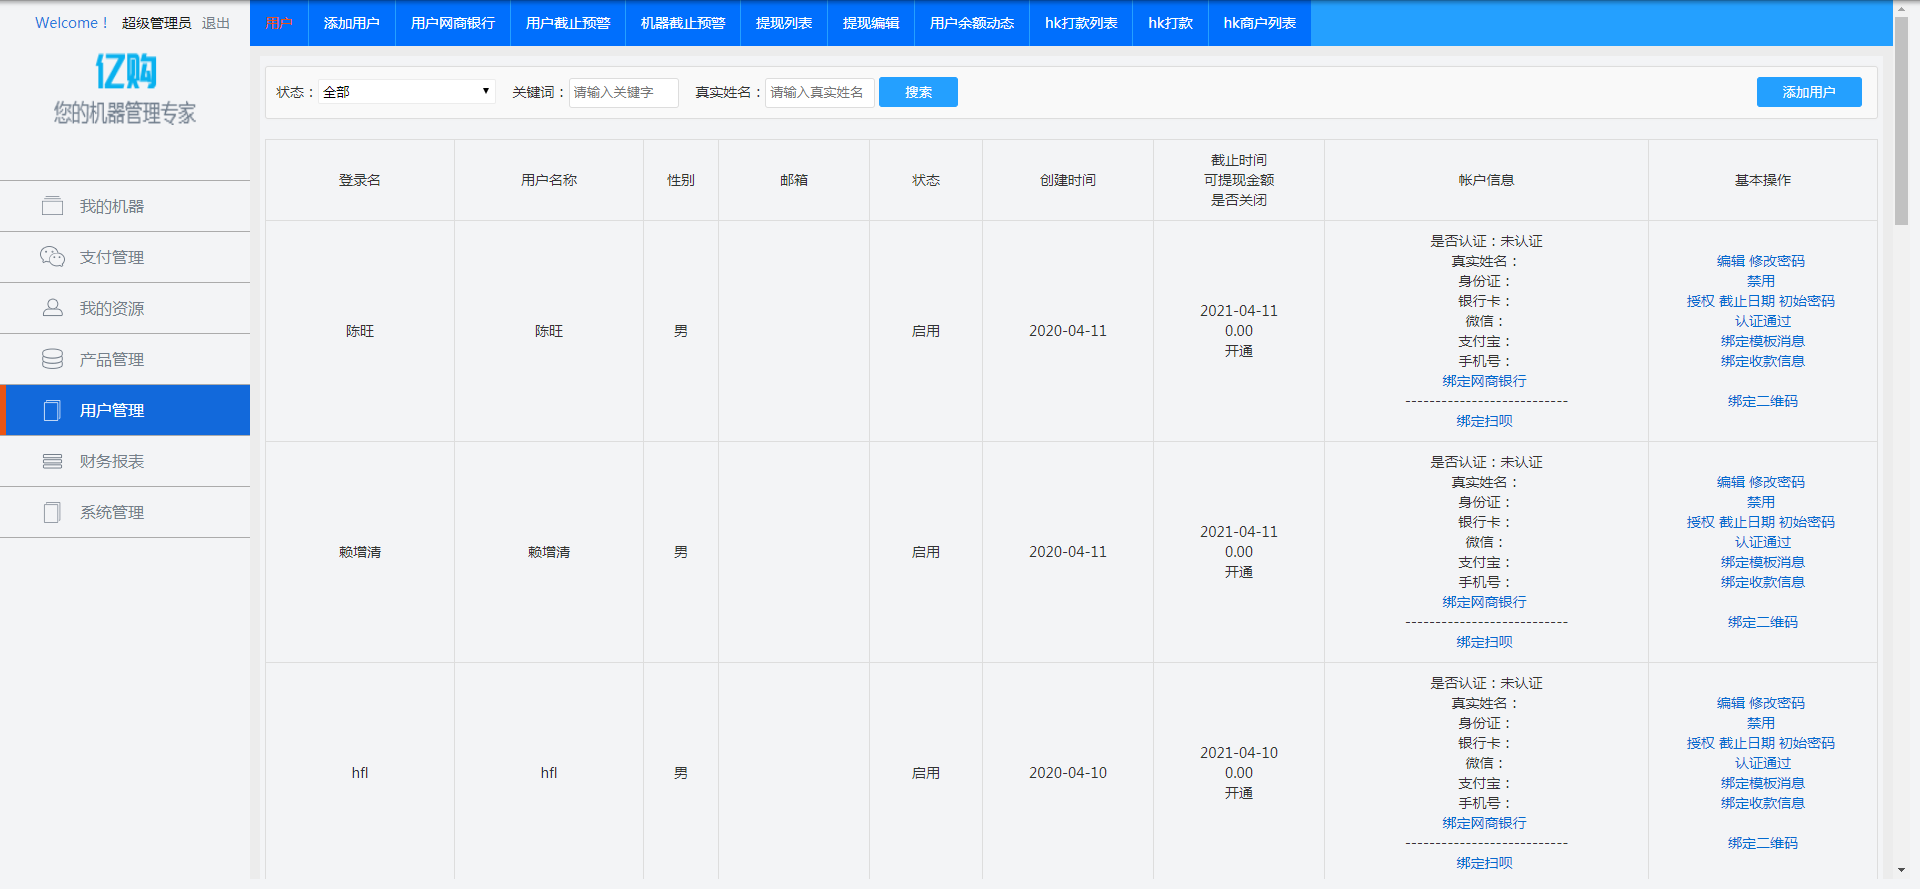Viewport: 1920px width, 889px height.
Task: Click the 产品管理 database icon
Action: click(52, 359)
